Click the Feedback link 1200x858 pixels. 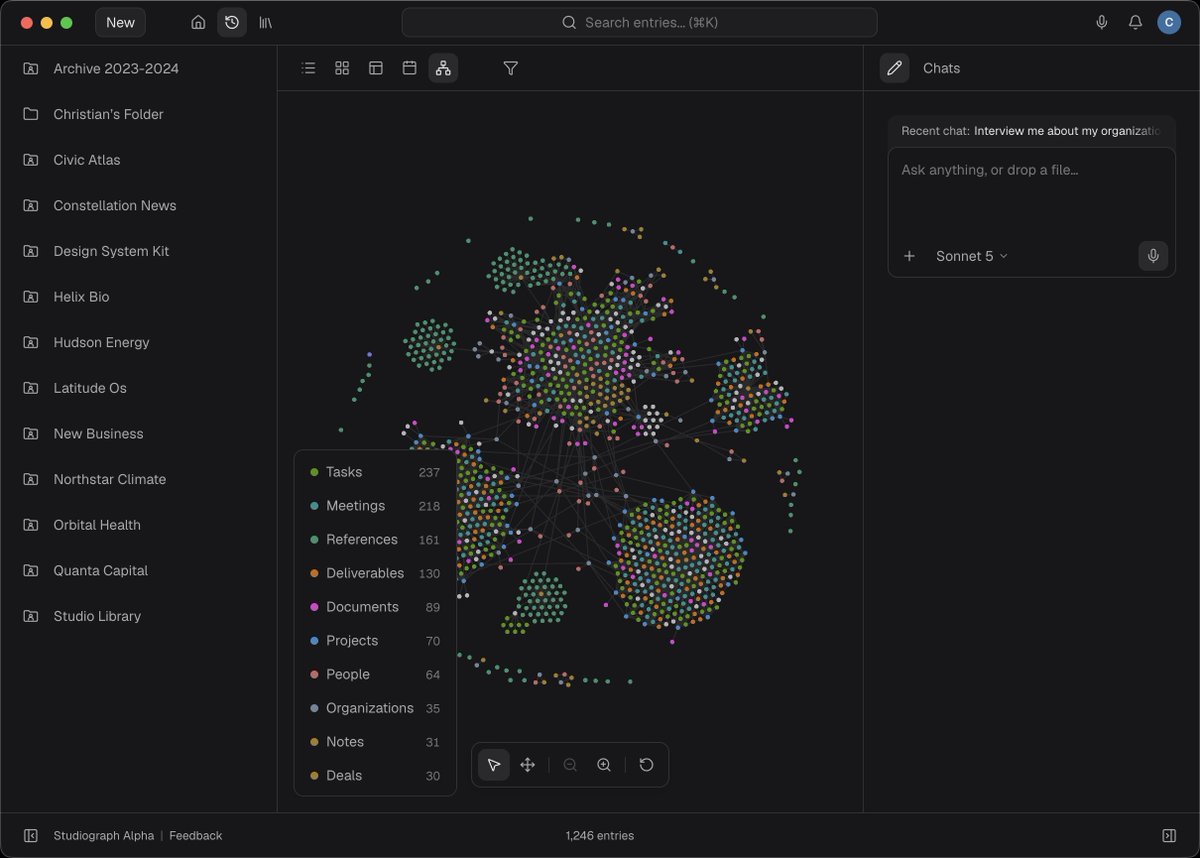tap(196, 835)
